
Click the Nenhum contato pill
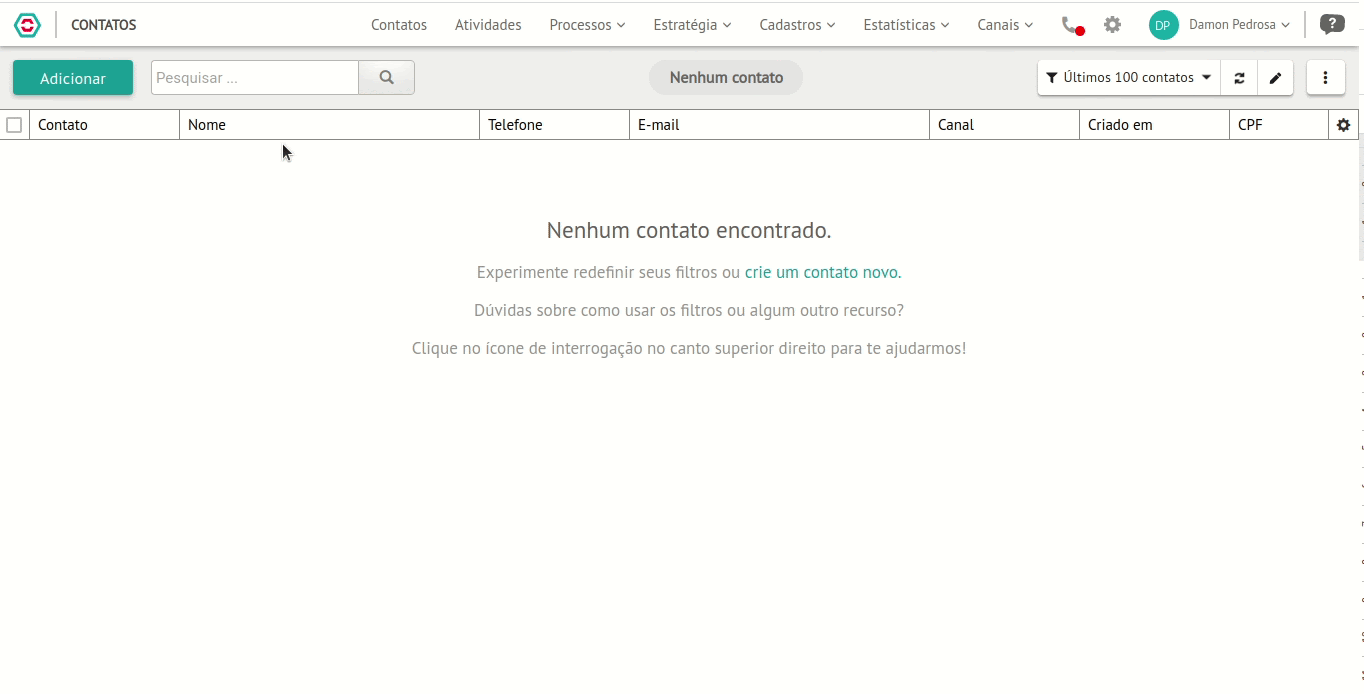(x=726, y=78)
